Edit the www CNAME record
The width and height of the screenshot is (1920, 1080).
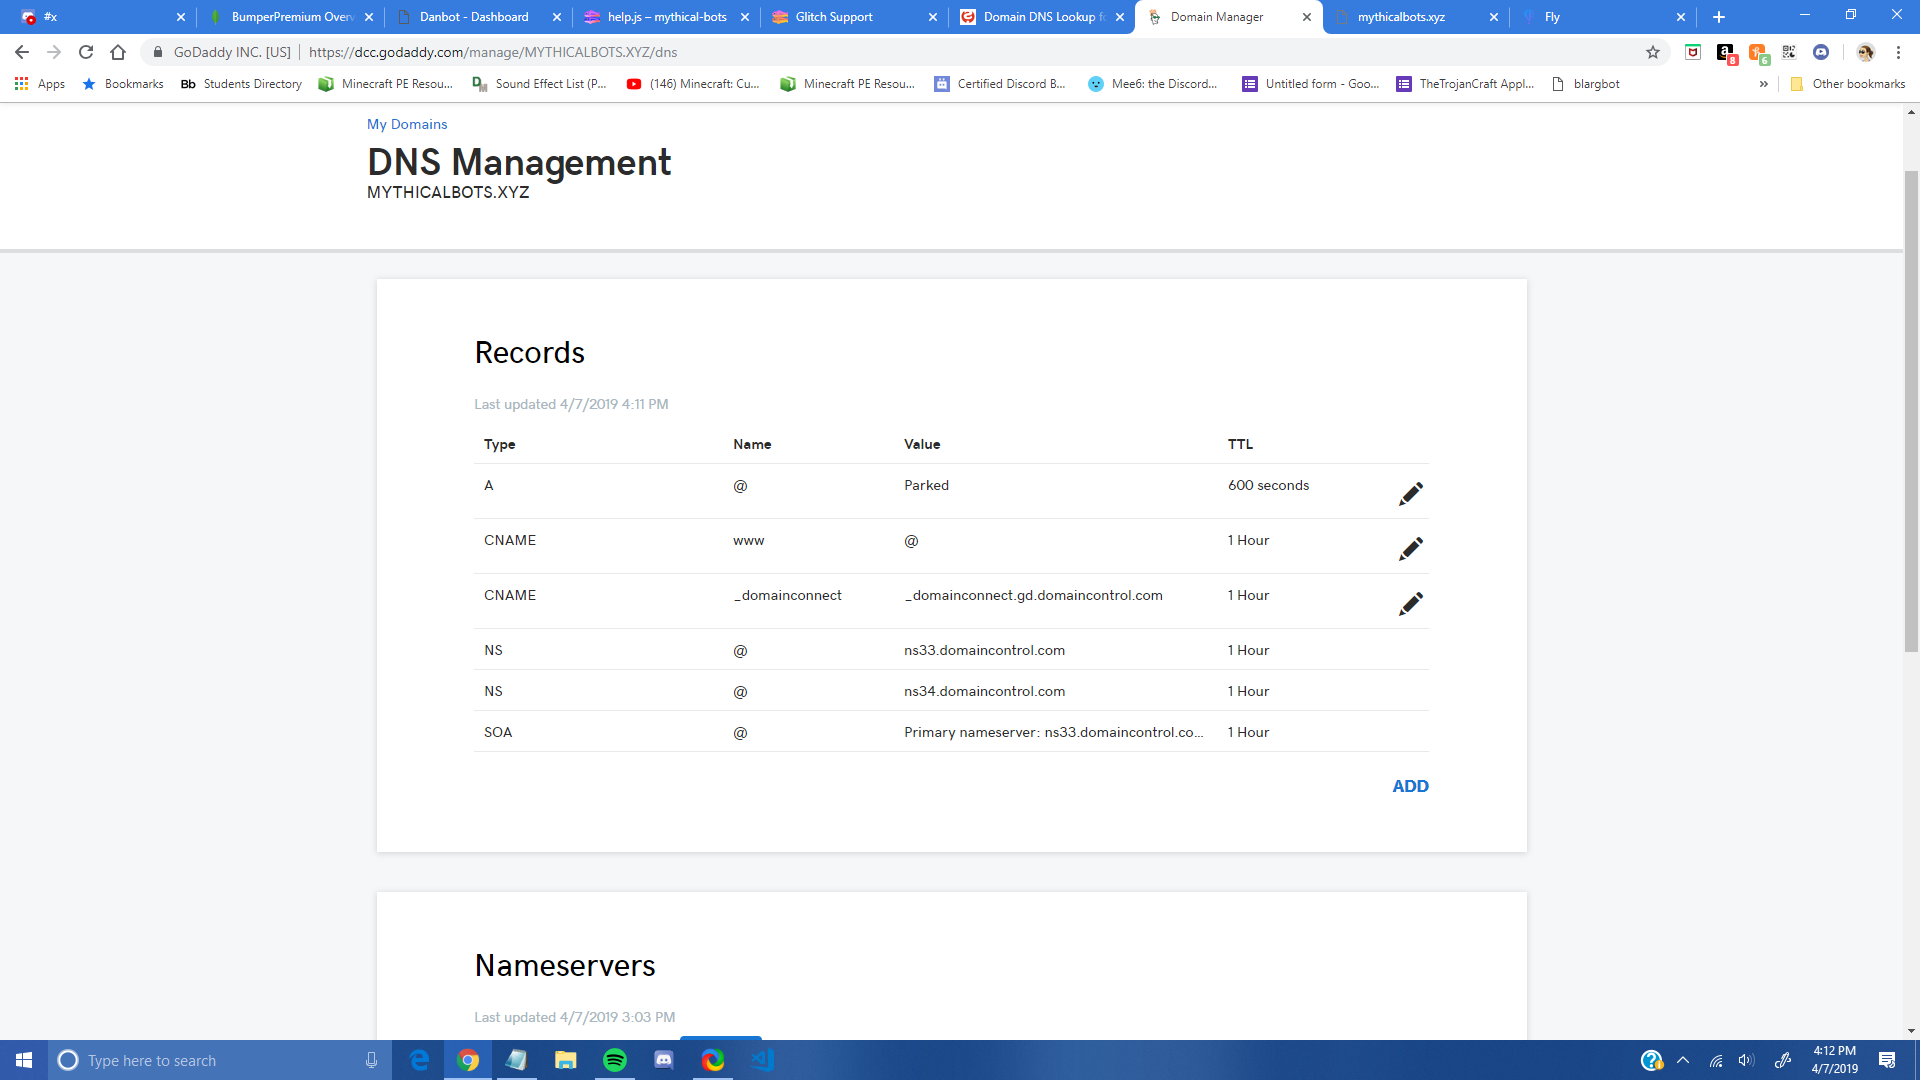click(x=1410, y=549)
